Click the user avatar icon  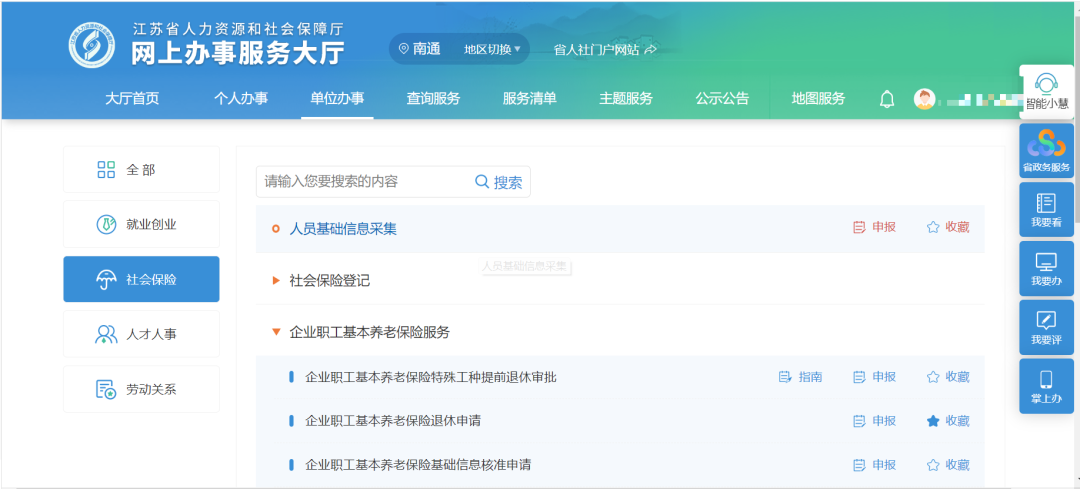coord(924,99)
